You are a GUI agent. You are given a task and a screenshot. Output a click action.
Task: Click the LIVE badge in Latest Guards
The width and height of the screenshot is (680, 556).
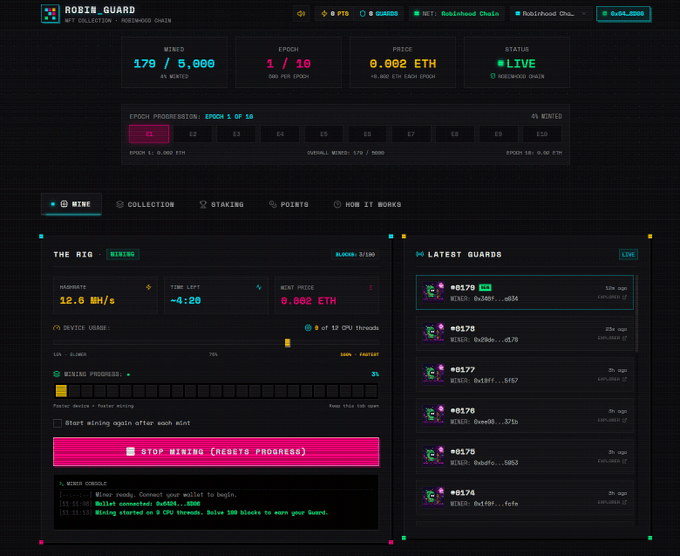coord(628,255)
